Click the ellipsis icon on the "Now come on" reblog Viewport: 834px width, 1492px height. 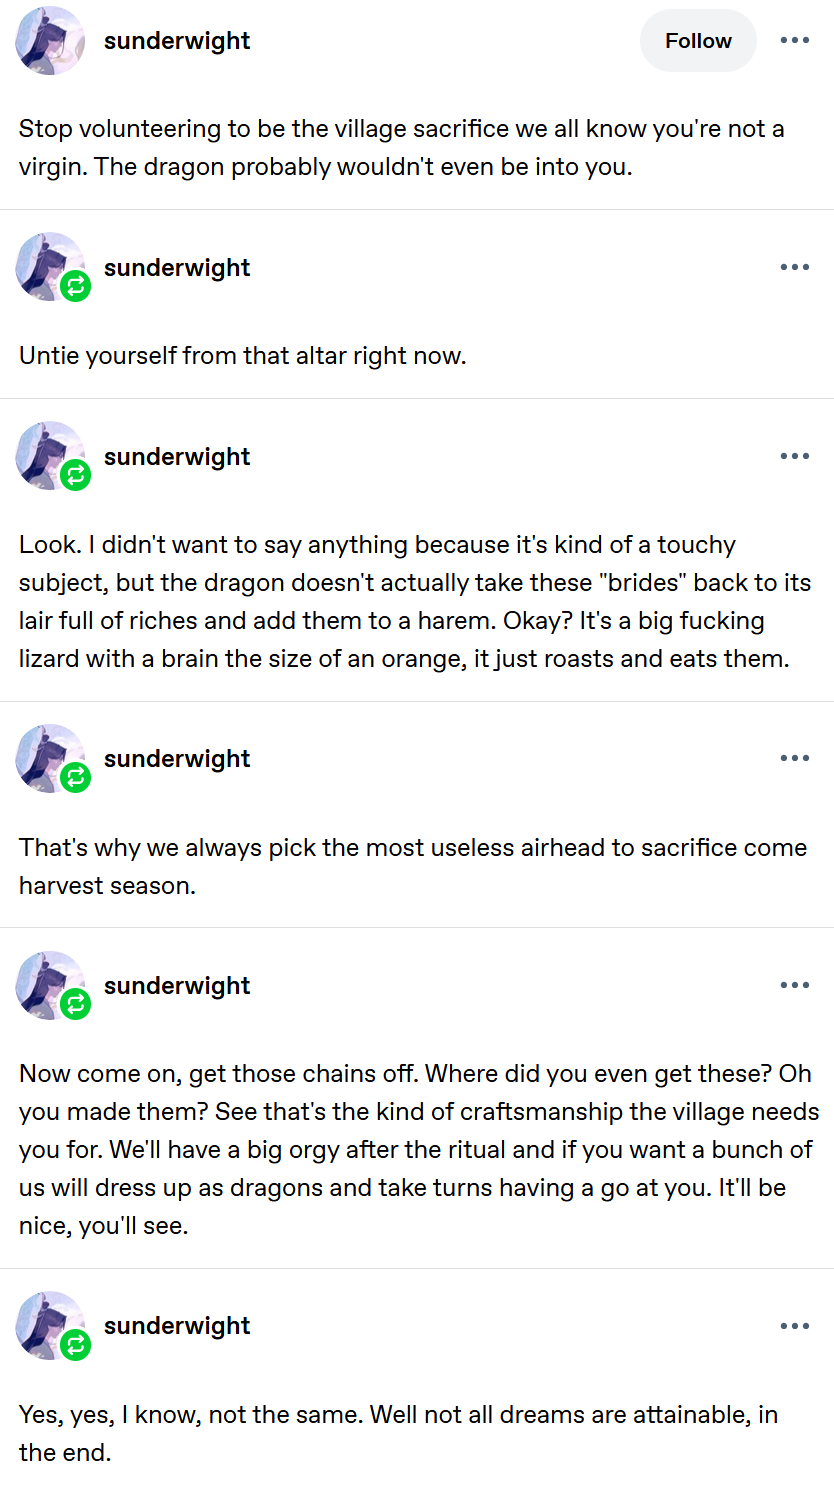(x=794, y=986)
